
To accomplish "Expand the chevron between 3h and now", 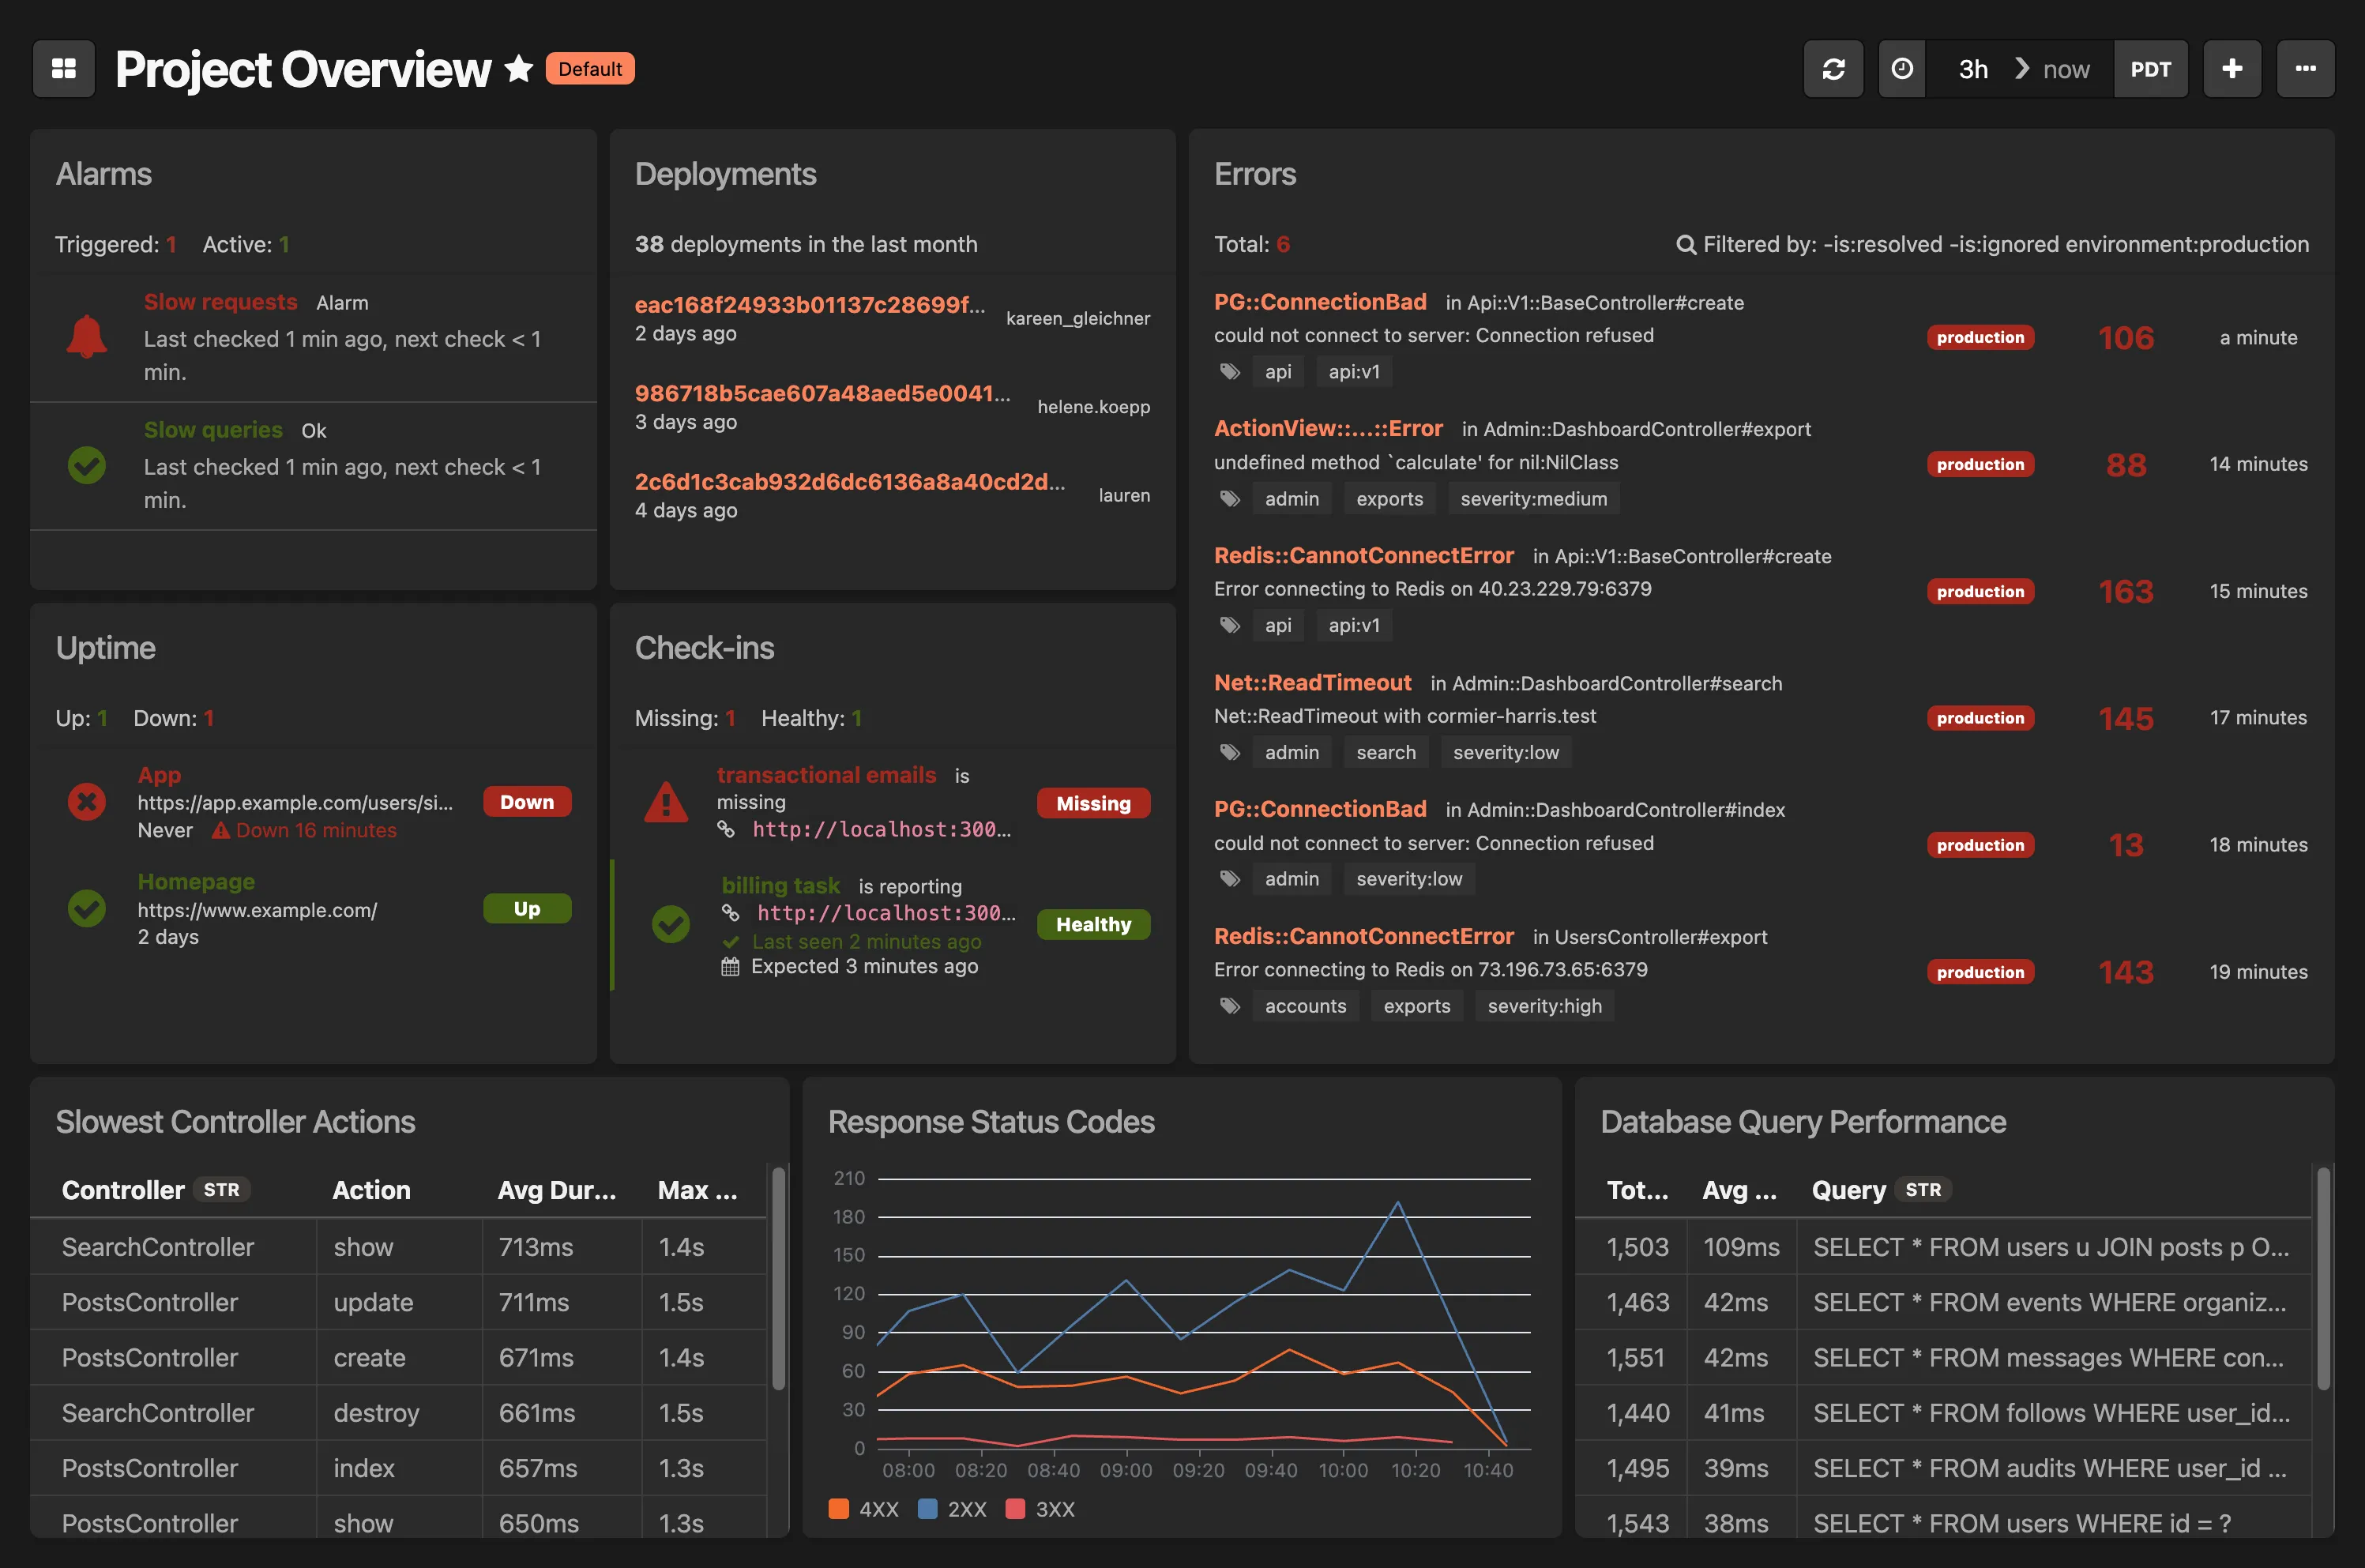I will (2022, 68).
